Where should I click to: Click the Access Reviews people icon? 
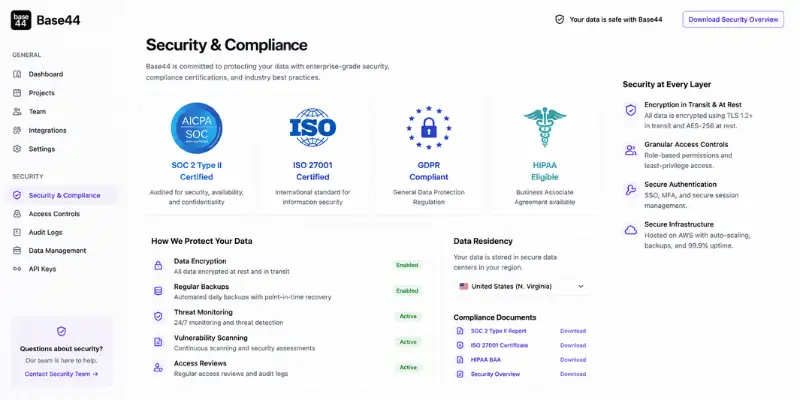(x=158, y=368)
